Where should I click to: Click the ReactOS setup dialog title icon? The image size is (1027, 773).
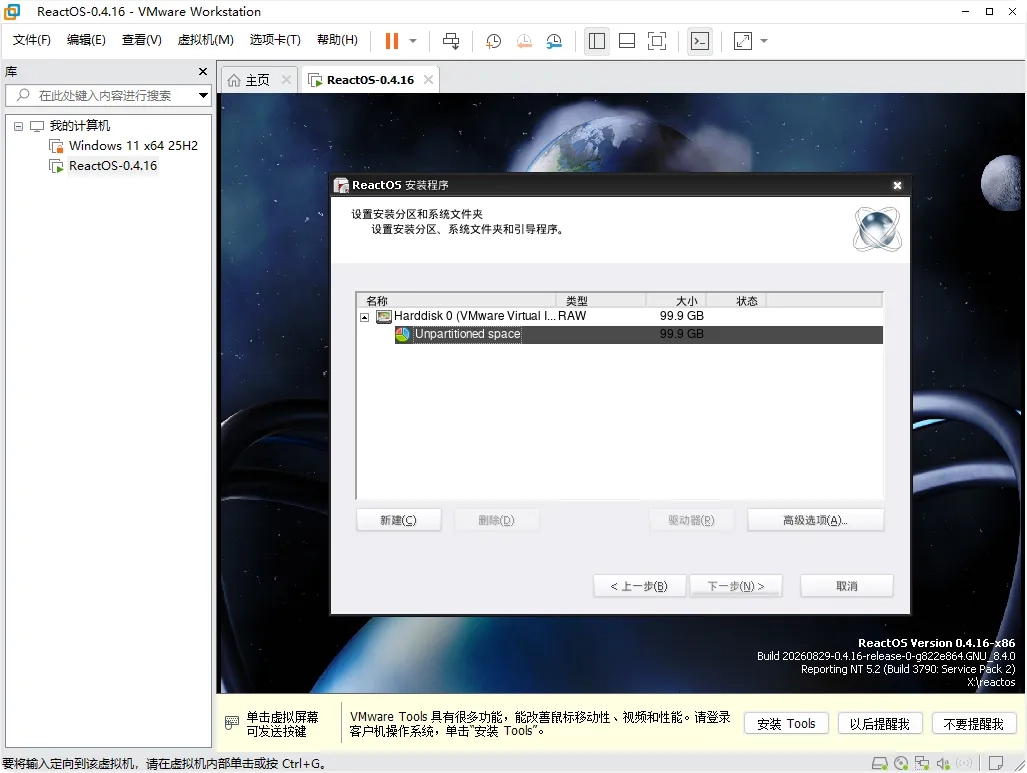(x=341, y=185)
